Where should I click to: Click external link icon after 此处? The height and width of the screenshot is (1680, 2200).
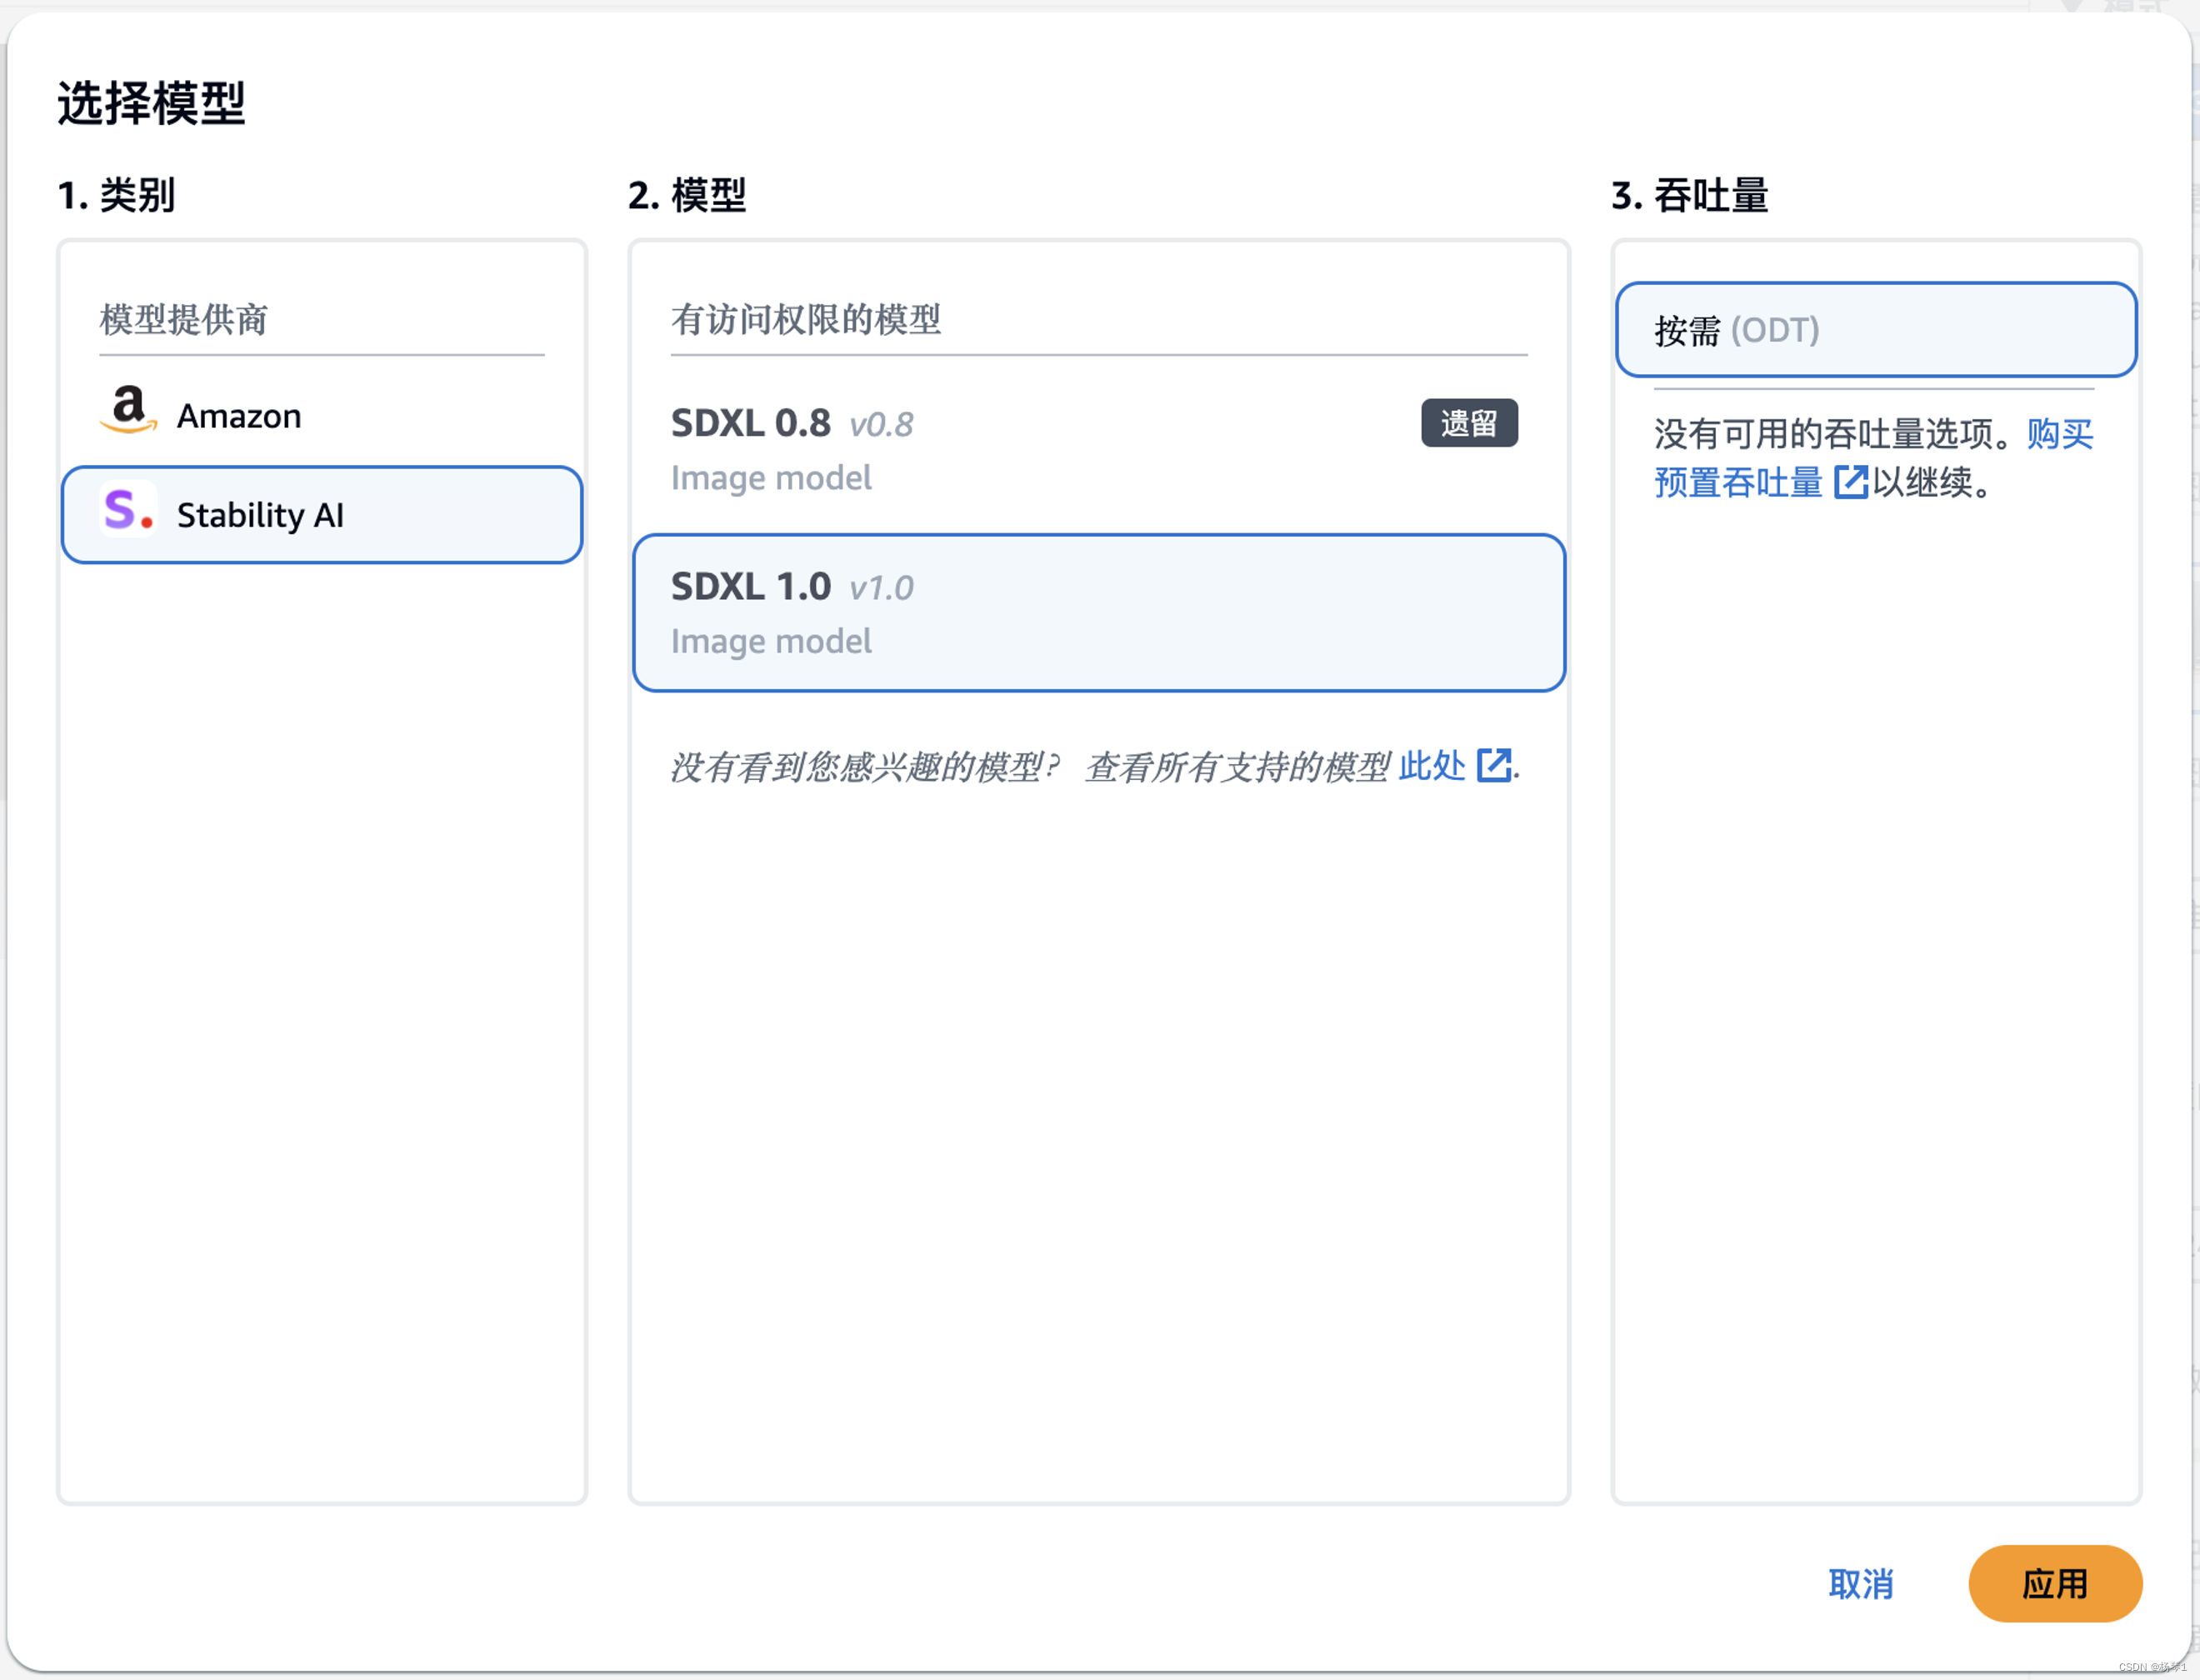(x=1494, y=766)
